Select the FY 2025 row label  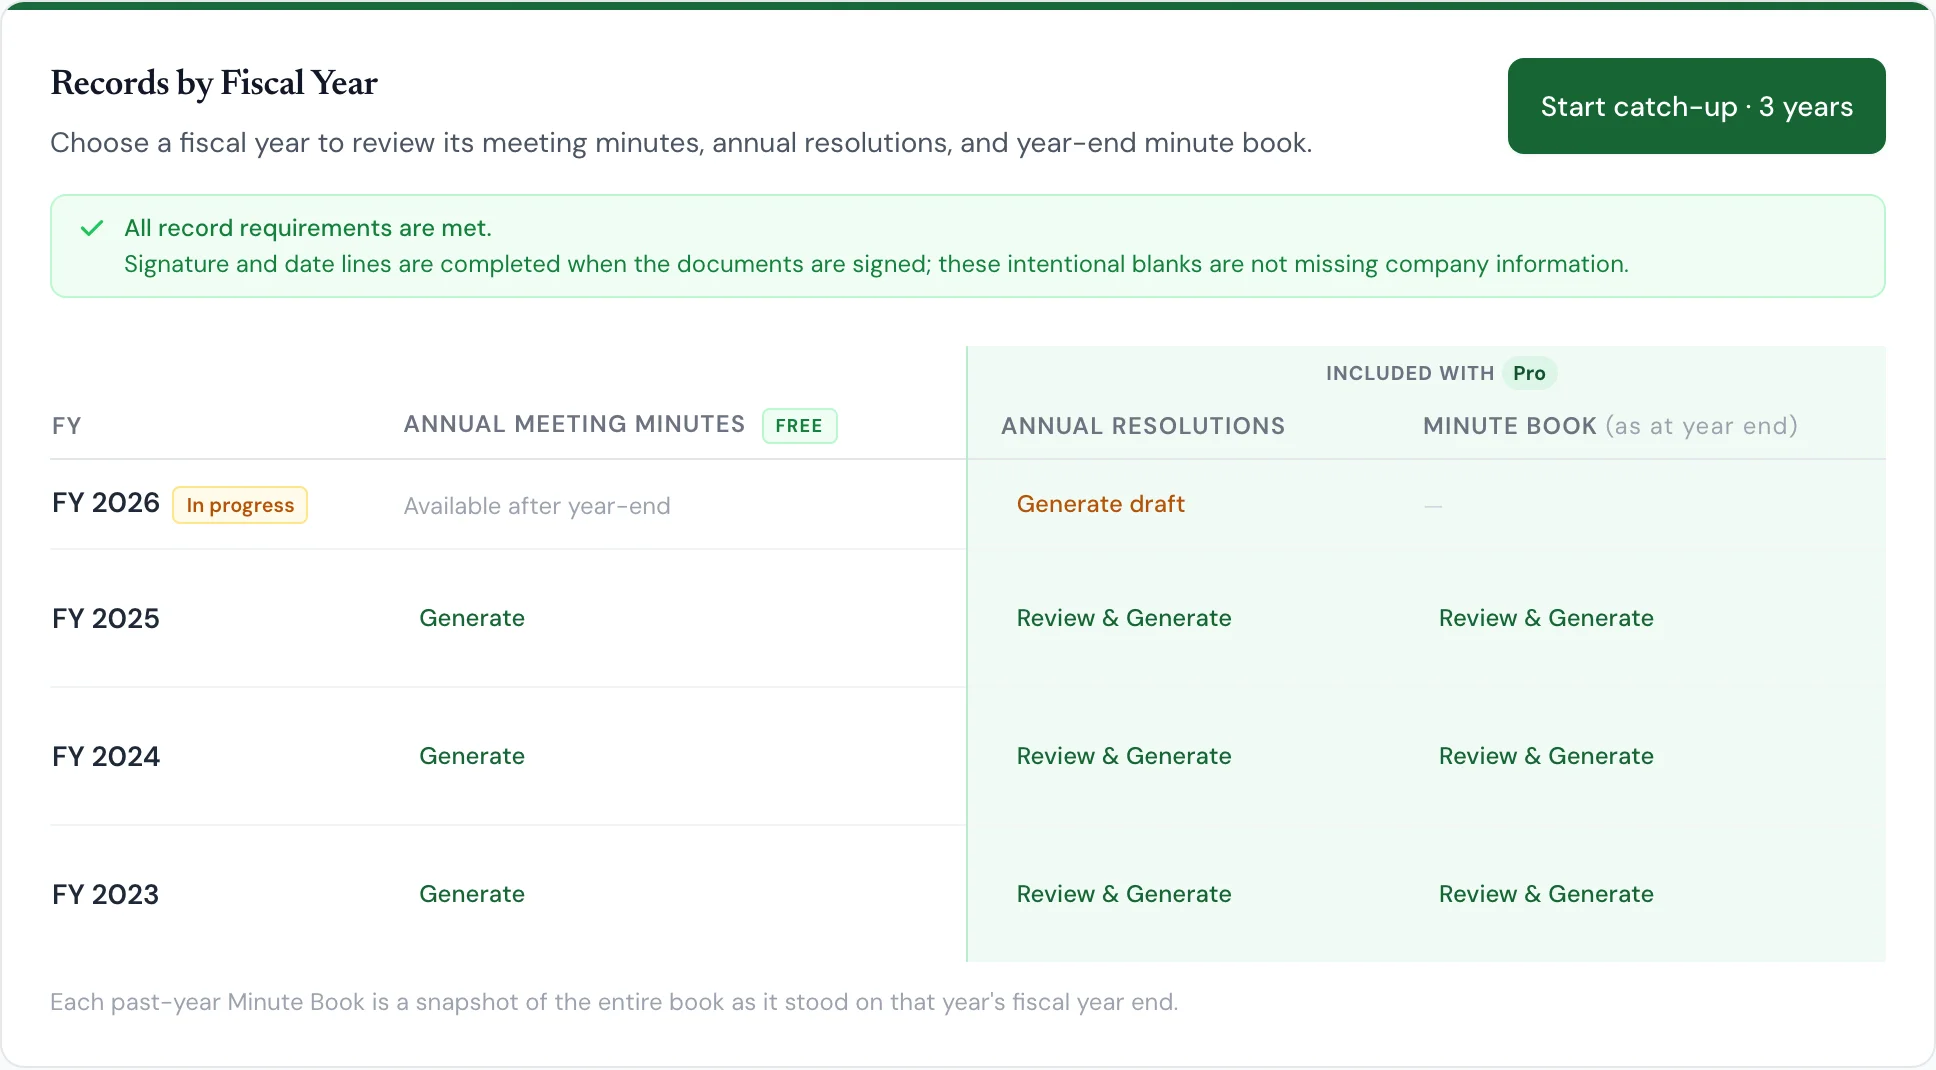click(x=106, y=618)
